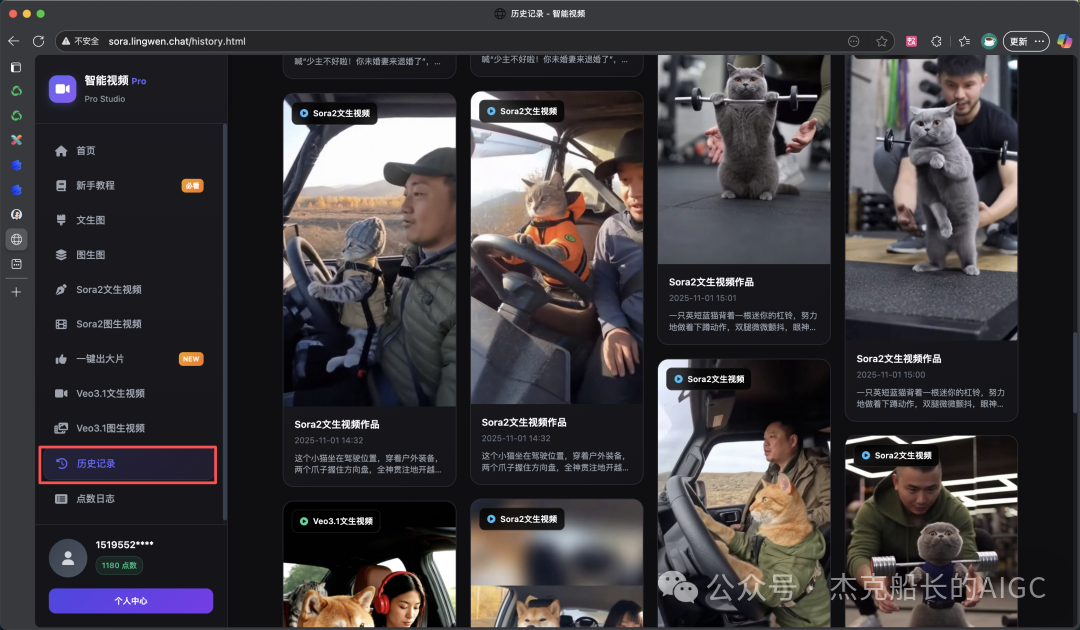Open Veo3.1文生视频 menu item
Screen dimensions: 1080x630
[130, 393]
